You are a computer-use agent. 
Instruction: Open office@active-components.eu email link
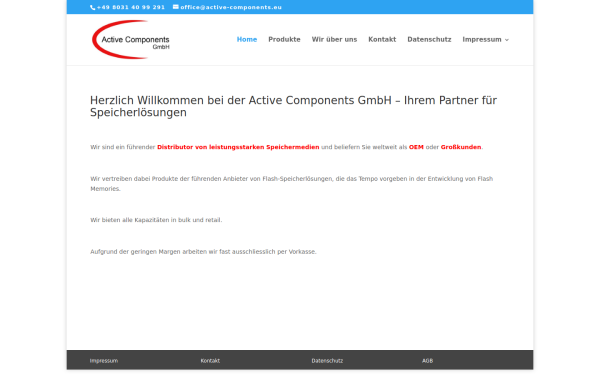click(x=231, y=7)
